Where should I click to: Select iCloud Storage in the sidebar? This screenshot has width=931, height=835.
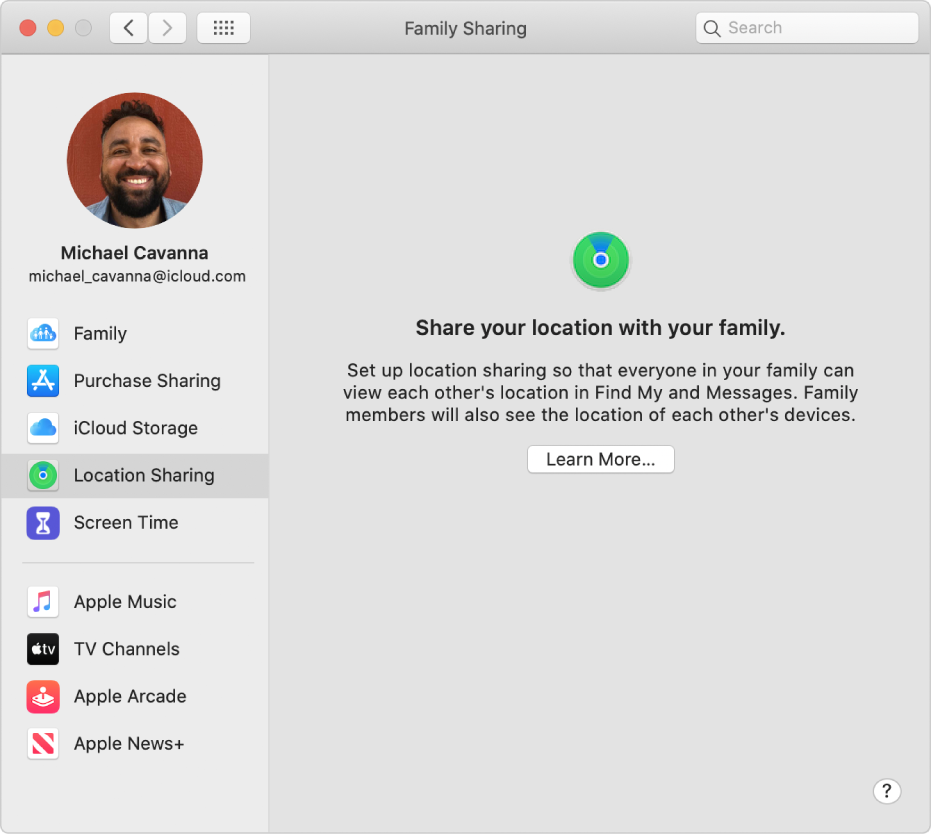point(135,428)
